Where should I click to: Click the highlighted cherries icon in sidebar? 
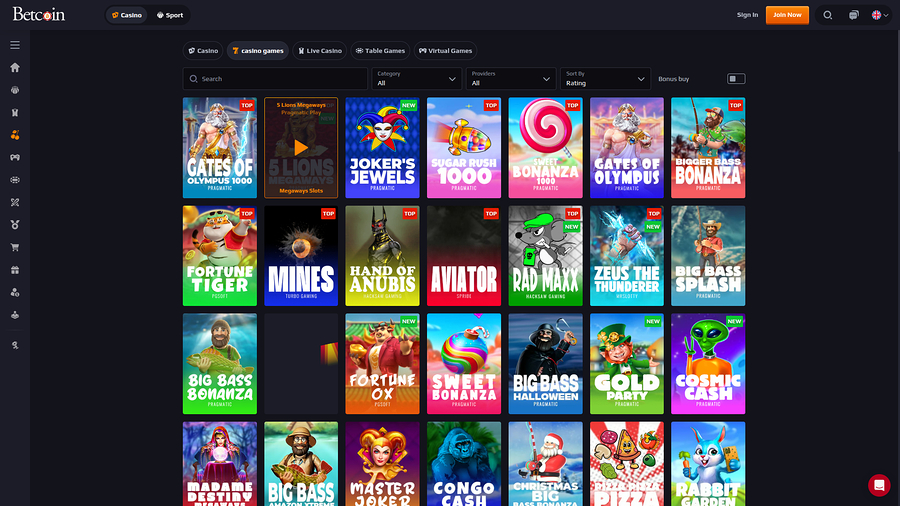pos(15,135)
